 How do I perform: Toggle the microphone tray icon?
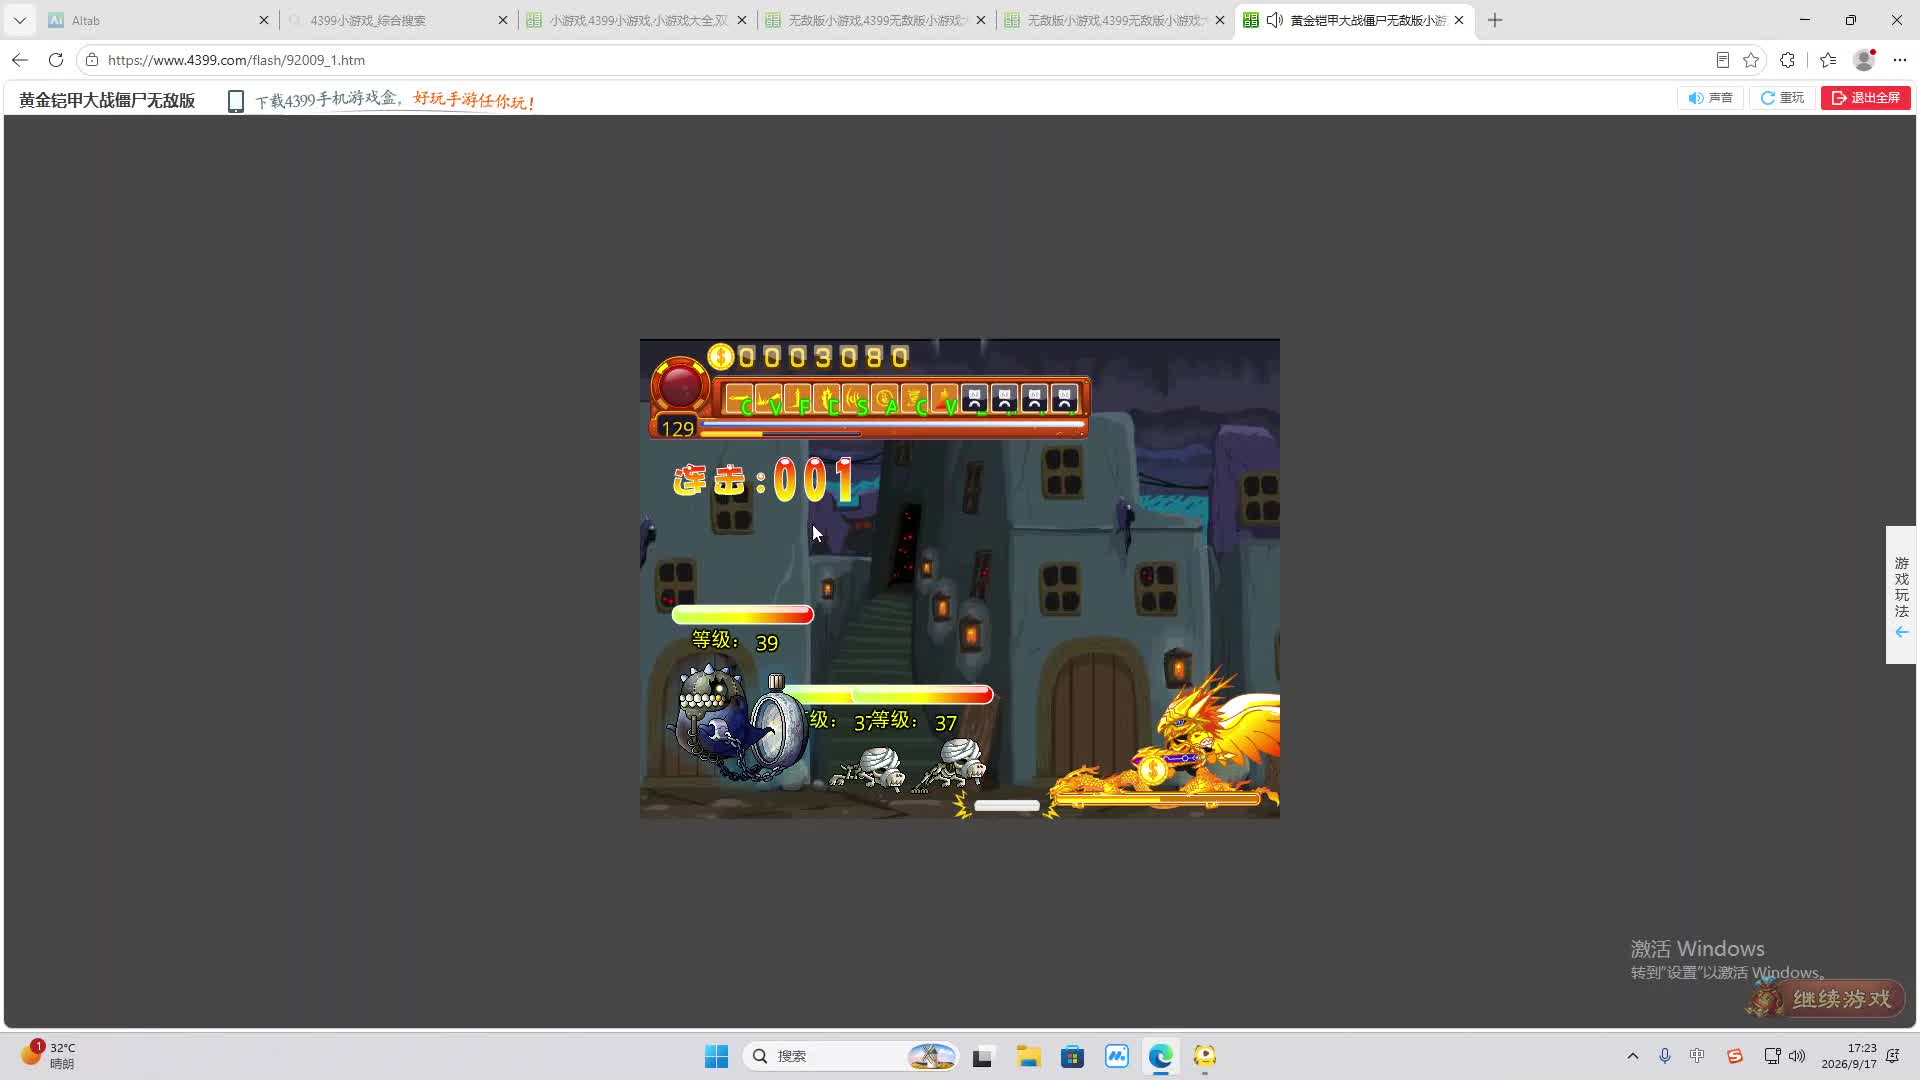1665,1056
